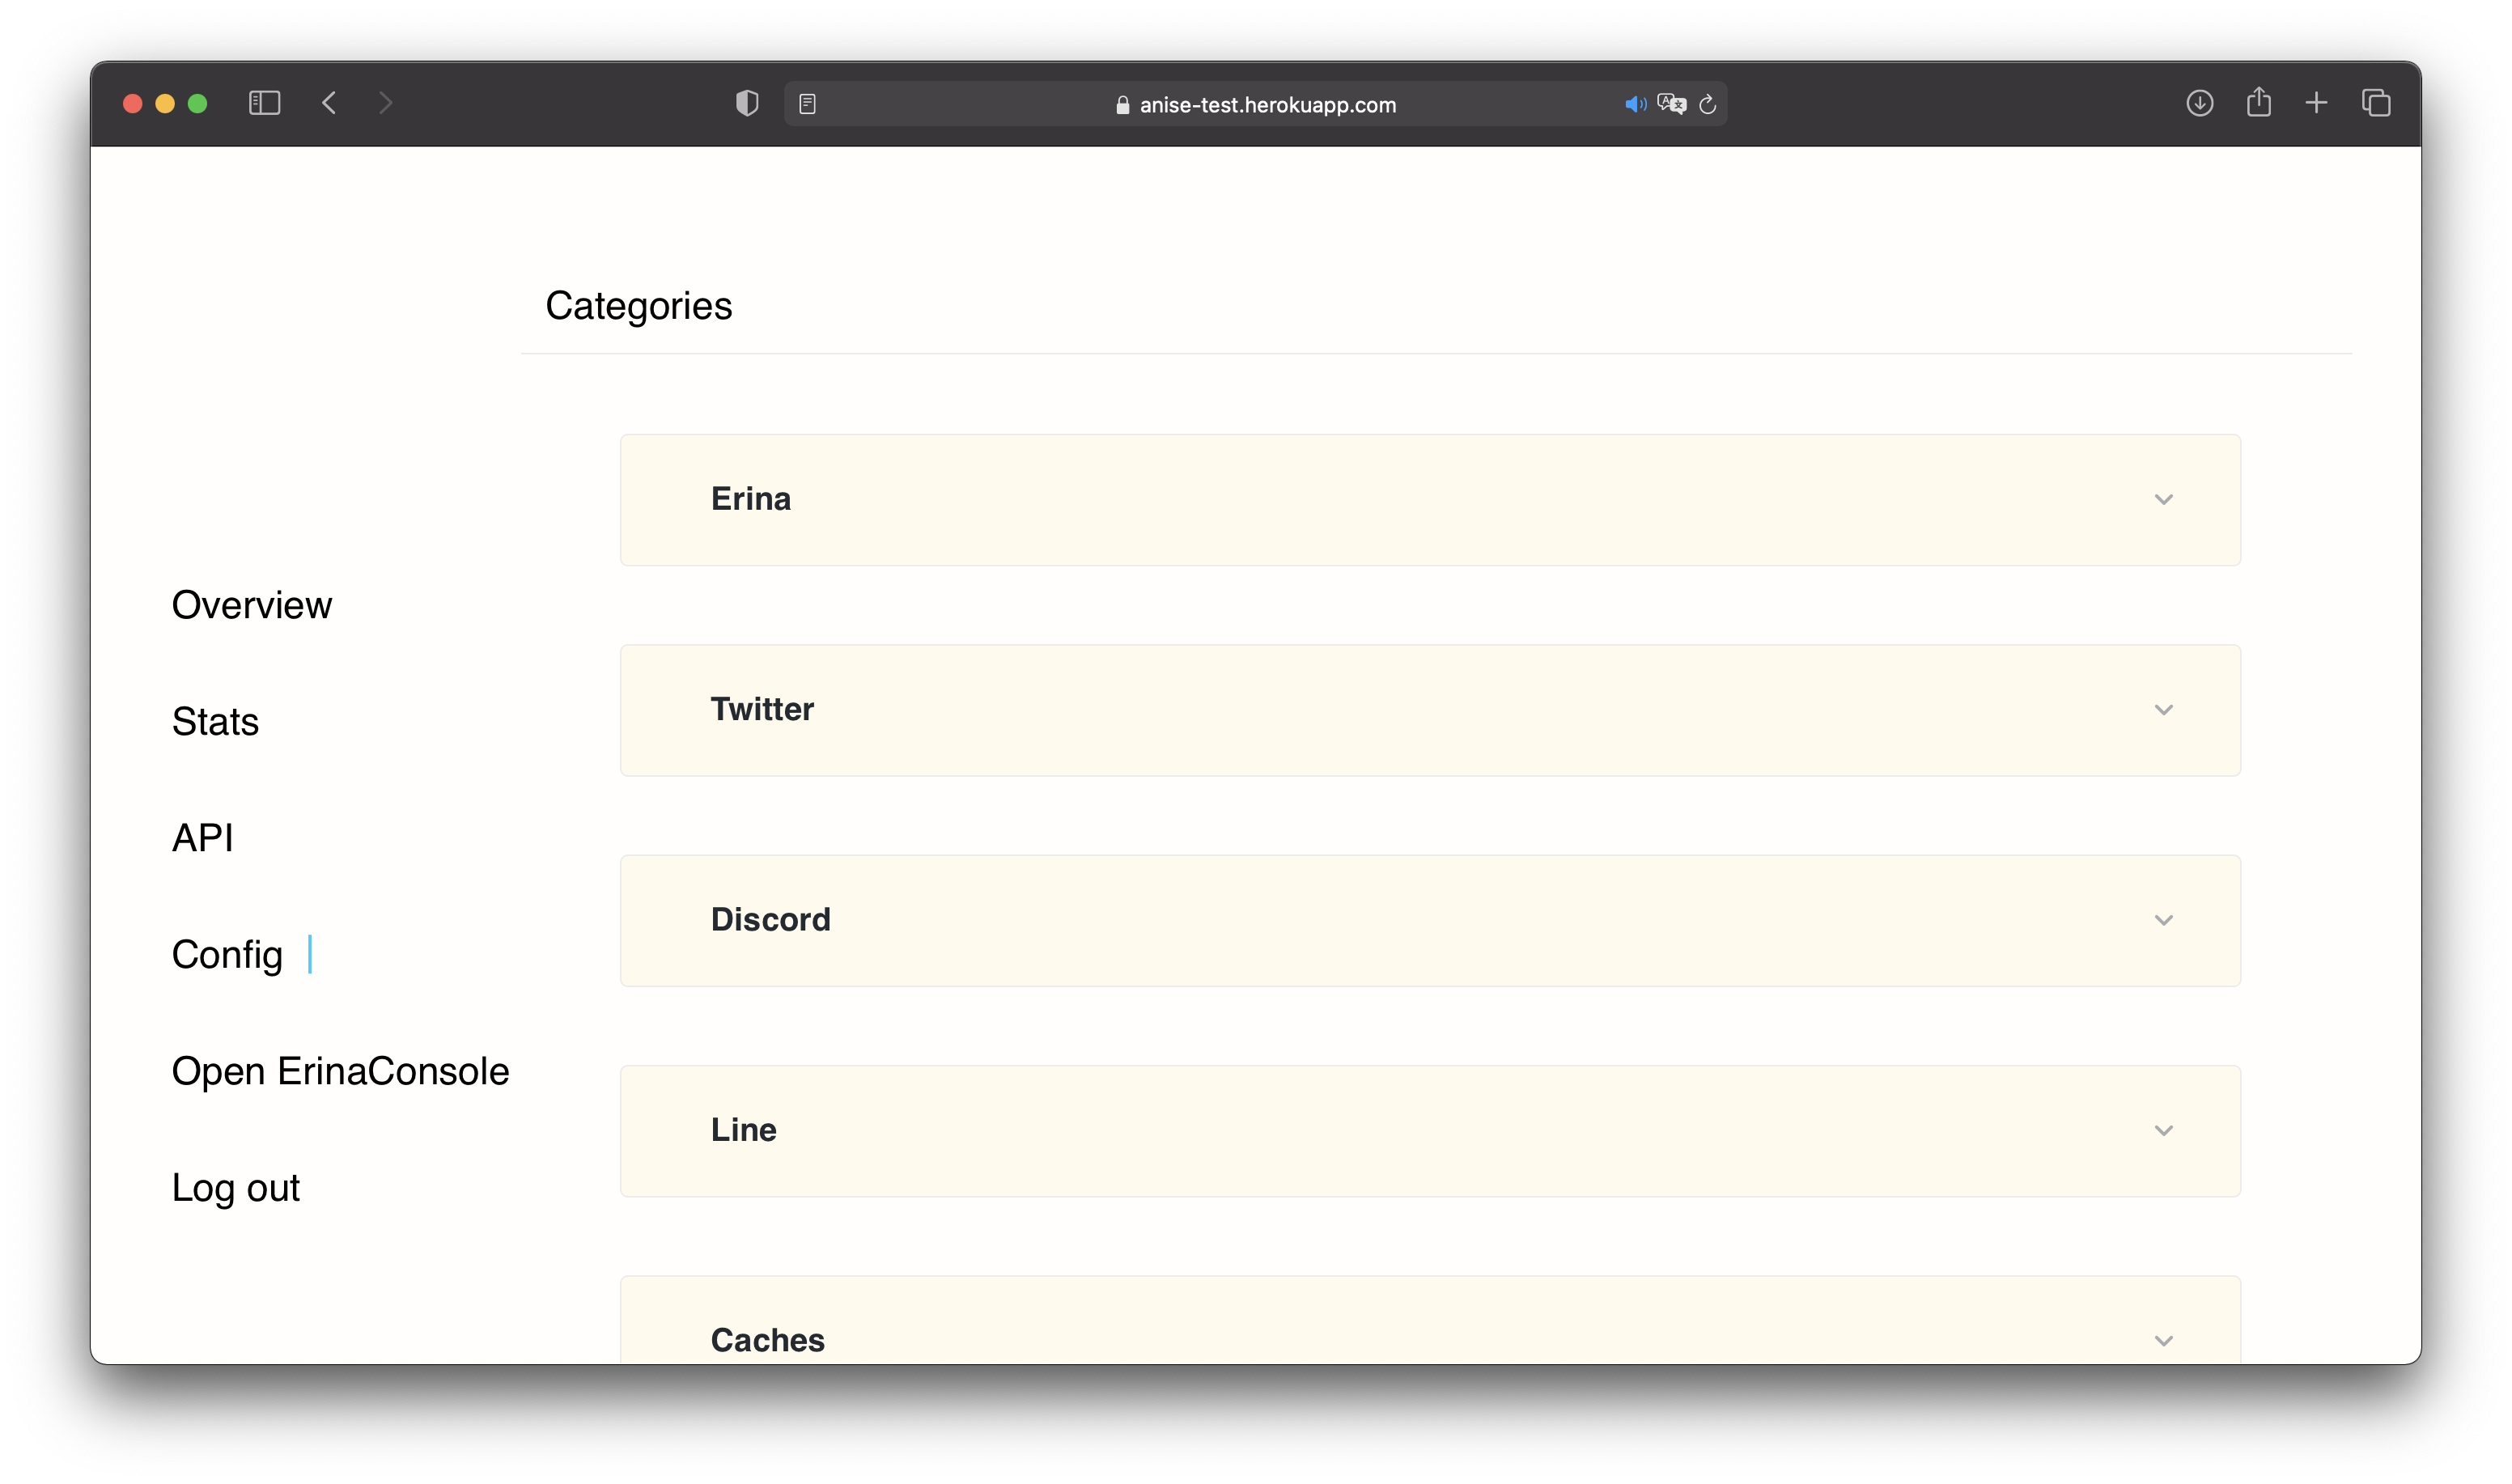Click the Categories heading
The height and width of the screenshot is (1484, 2512).
coord(638,306)
